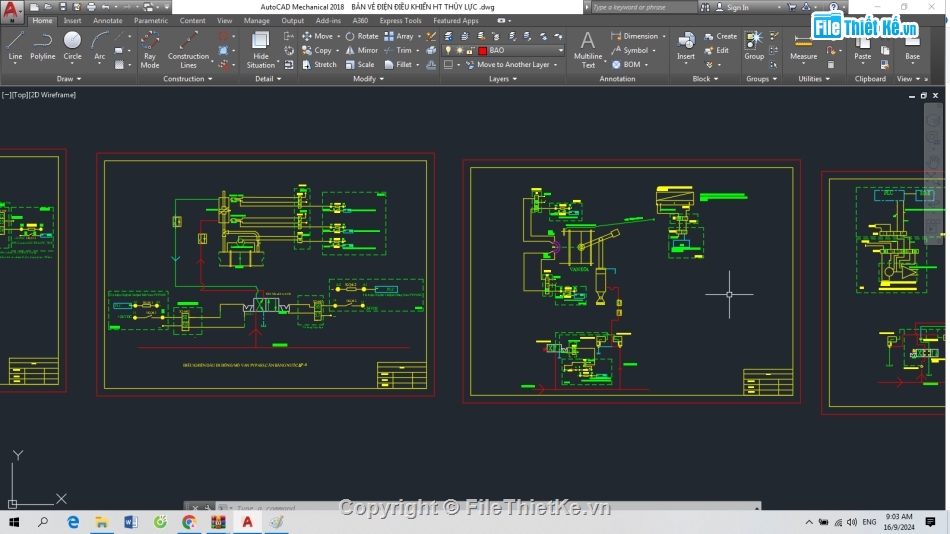950x534 pixels.
Task: Open the Multiline Text tool
Action: coord(588,50)
